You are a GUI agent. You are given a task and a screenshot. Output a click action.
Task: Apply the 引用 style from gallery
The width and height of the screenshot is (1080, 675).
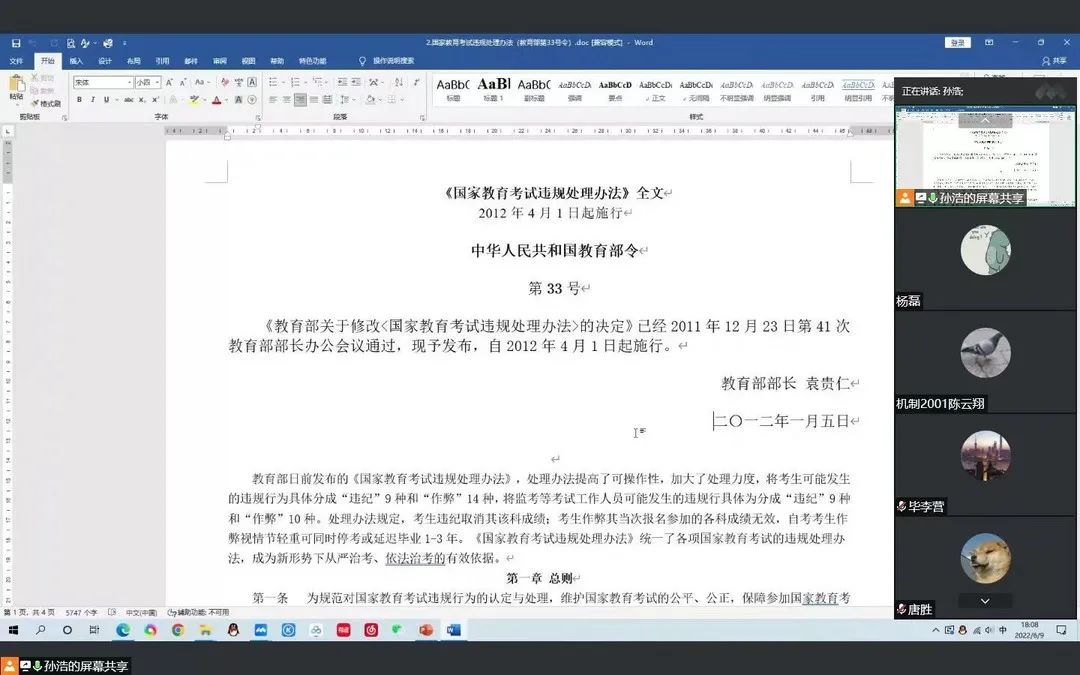(818, 89)
